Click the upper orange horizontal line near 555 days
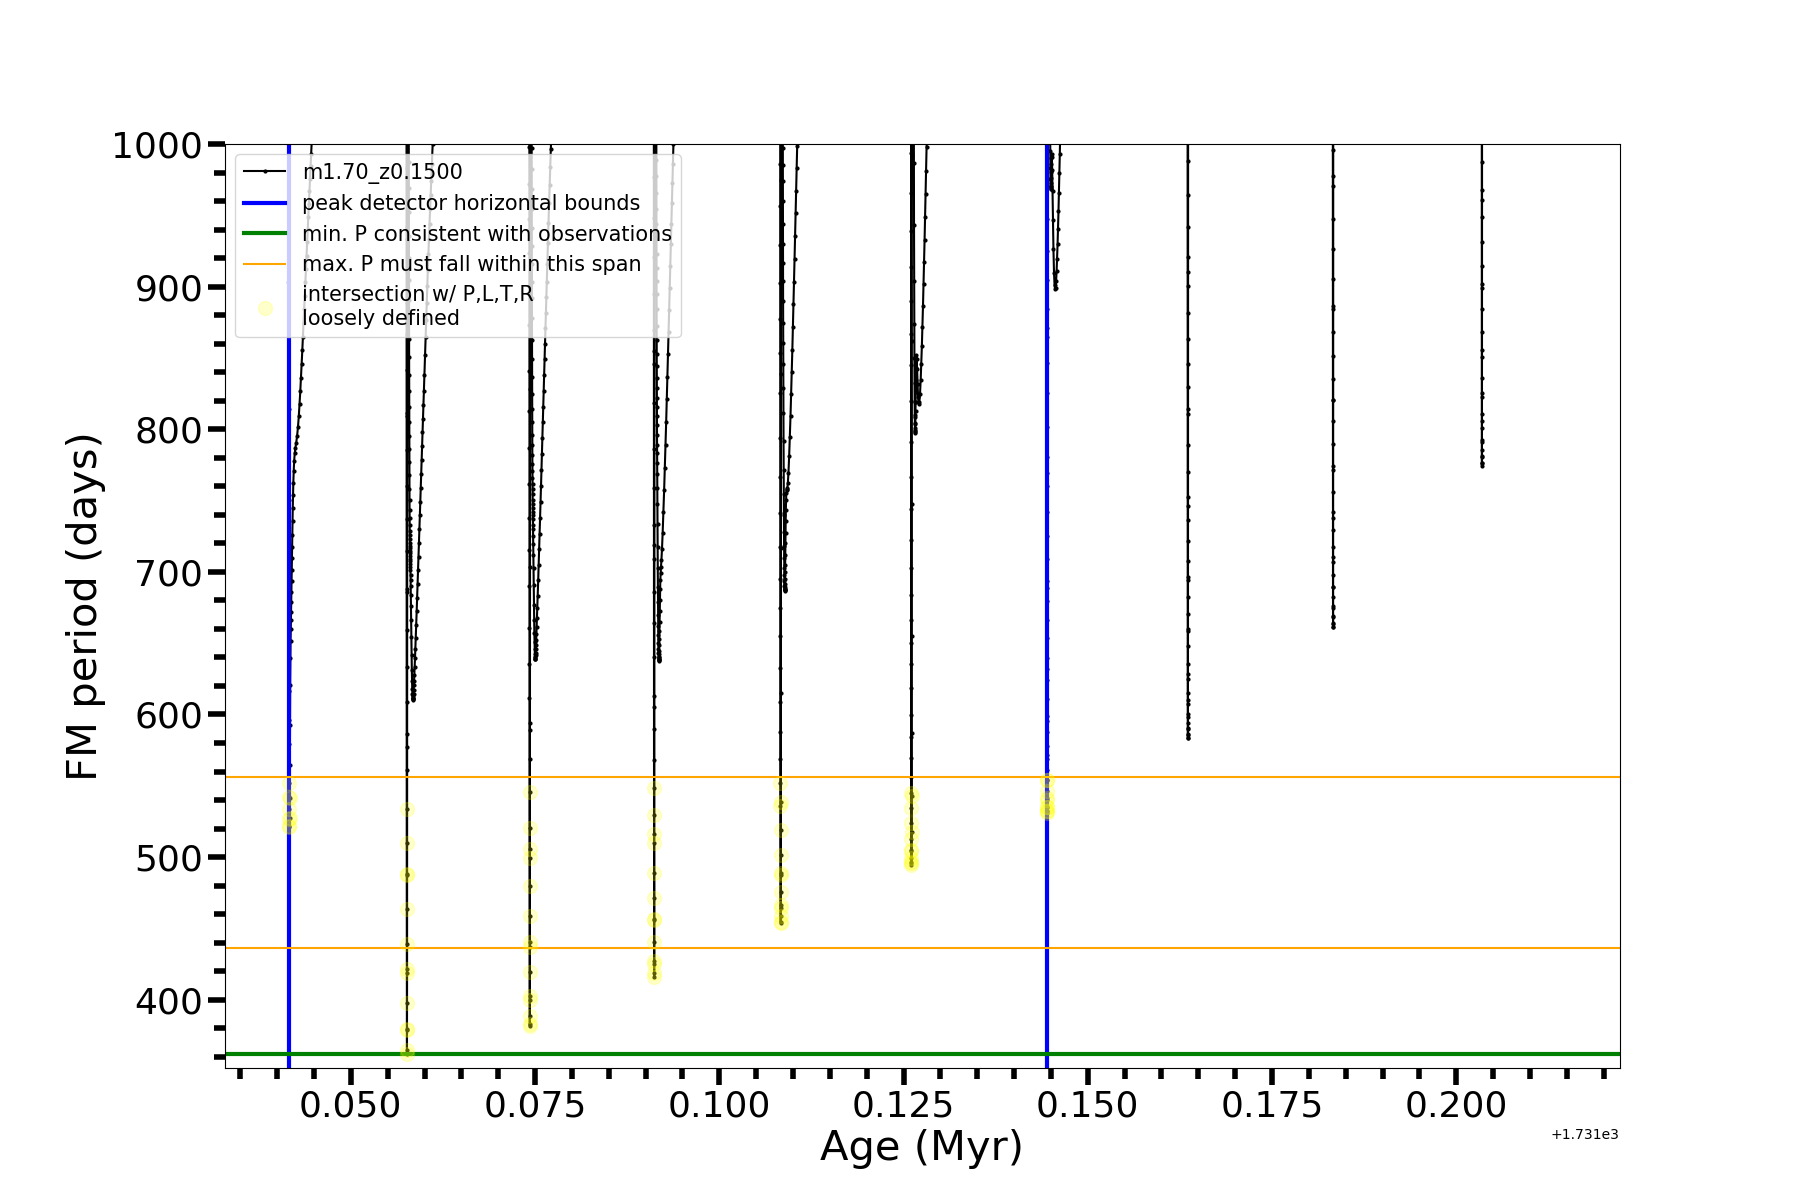The height and width of the screenshot is (1200, 1800). coord(1300,777)
